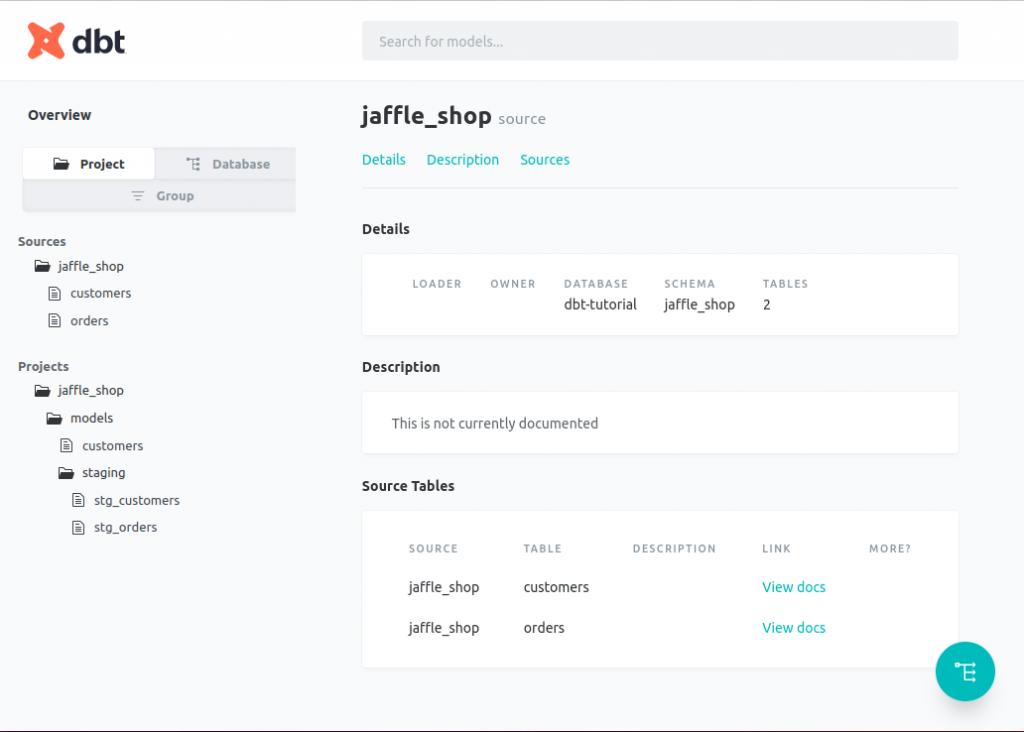1024x732 pixels.
Task: Click the tree icon on the Database tab
Action: tap(193, 164)
